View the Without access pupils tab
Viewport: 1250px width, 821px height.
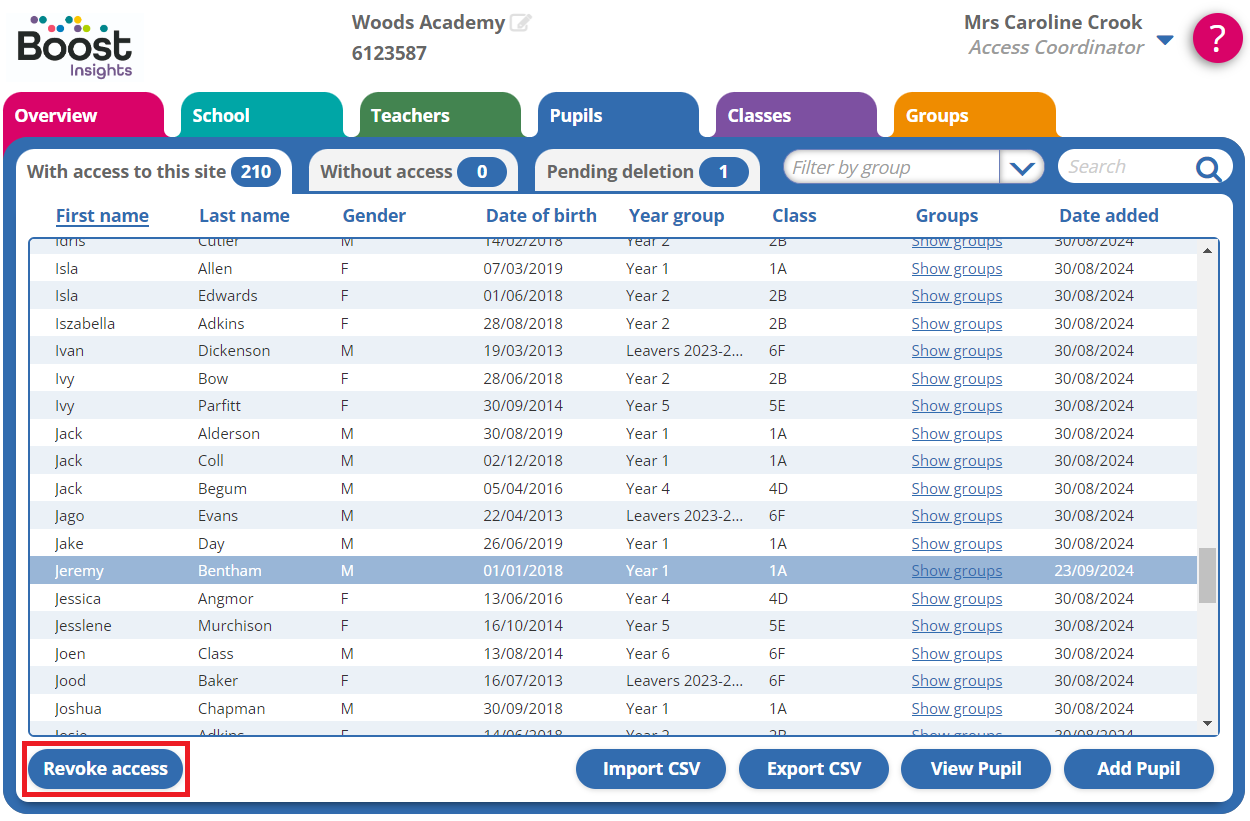coord(412,172)
